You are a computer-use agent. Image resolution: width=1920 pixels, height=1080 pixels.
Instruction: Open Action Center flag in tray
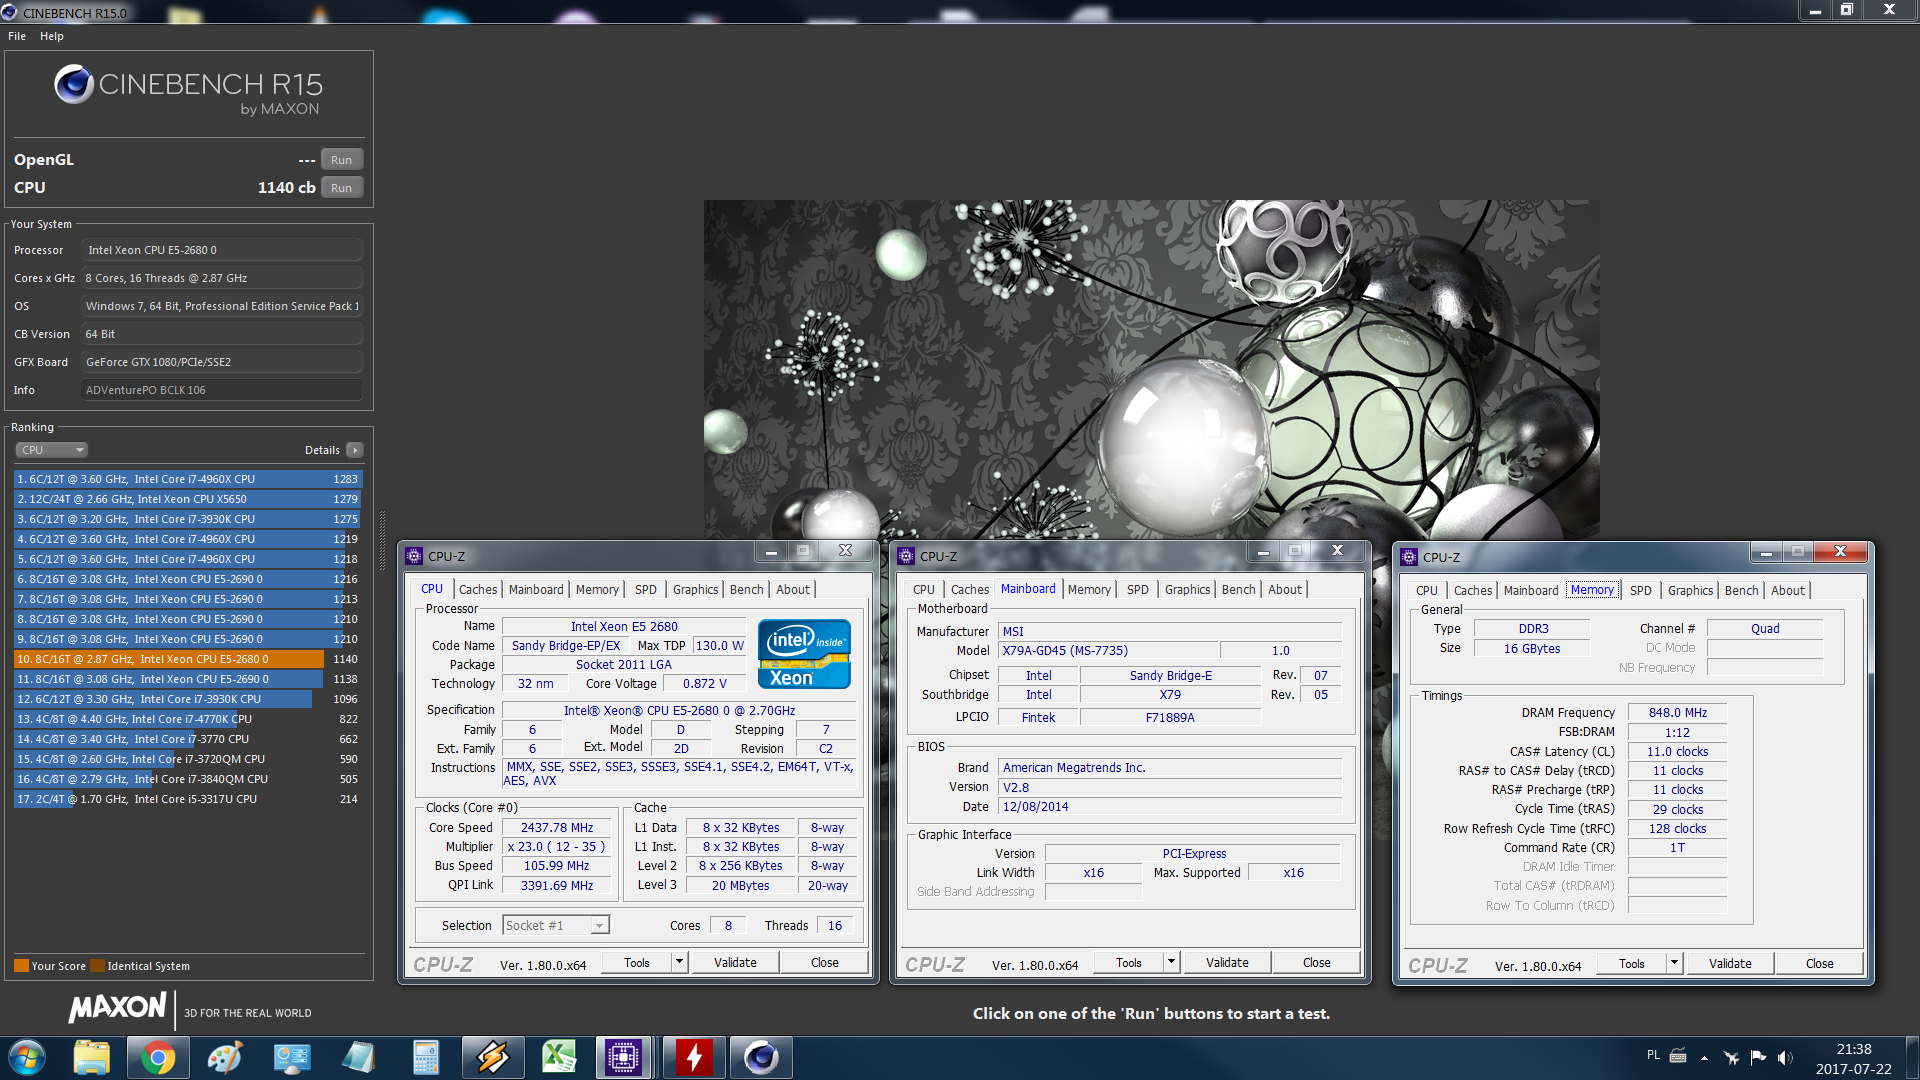pos(1758,1057)
